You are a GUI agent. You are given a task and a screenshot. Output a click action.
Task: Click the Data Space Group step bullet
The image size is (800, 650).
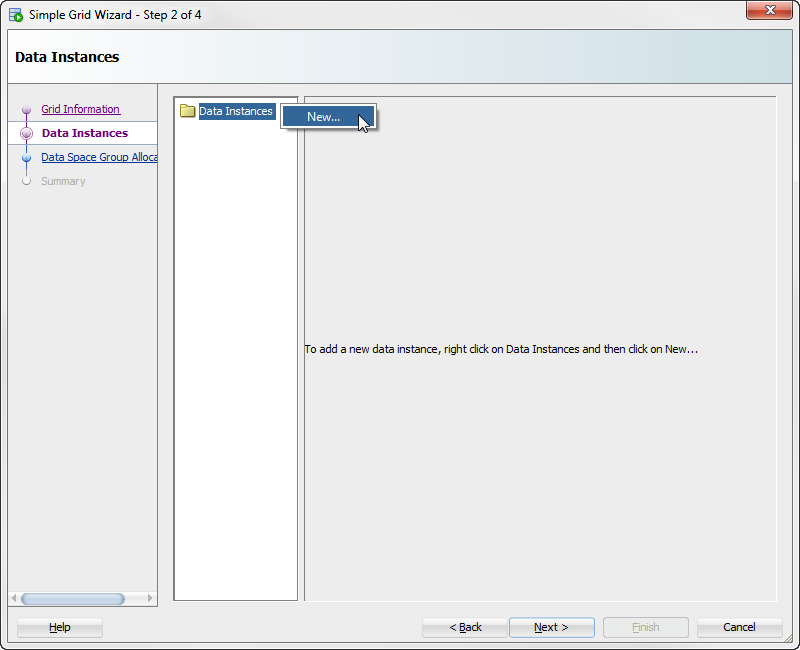click(27, 158)
